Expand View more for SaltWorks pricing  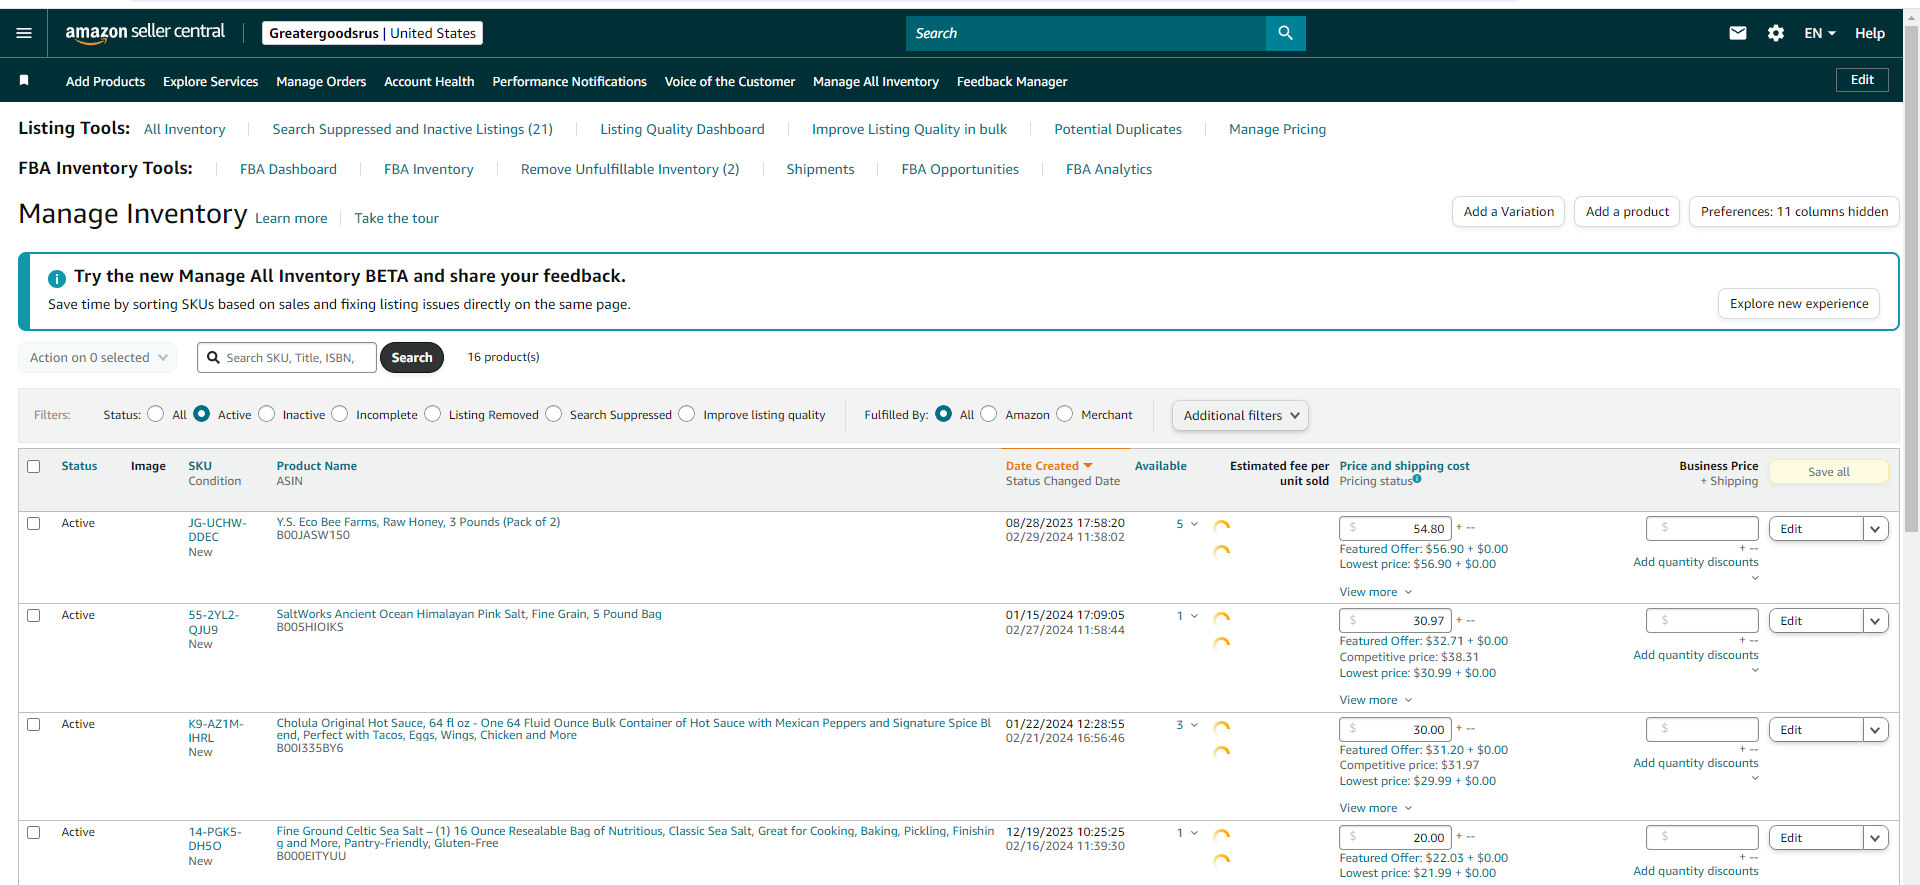coord(1376,700)
